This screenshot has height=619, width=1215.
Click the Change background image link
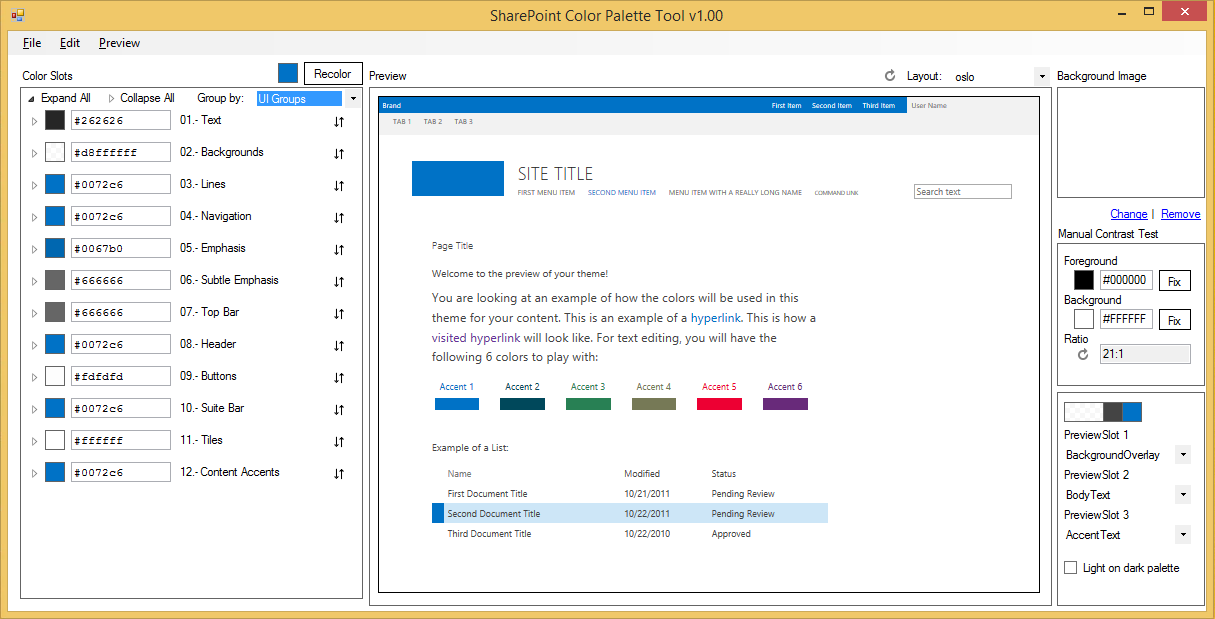[1129, 214]
